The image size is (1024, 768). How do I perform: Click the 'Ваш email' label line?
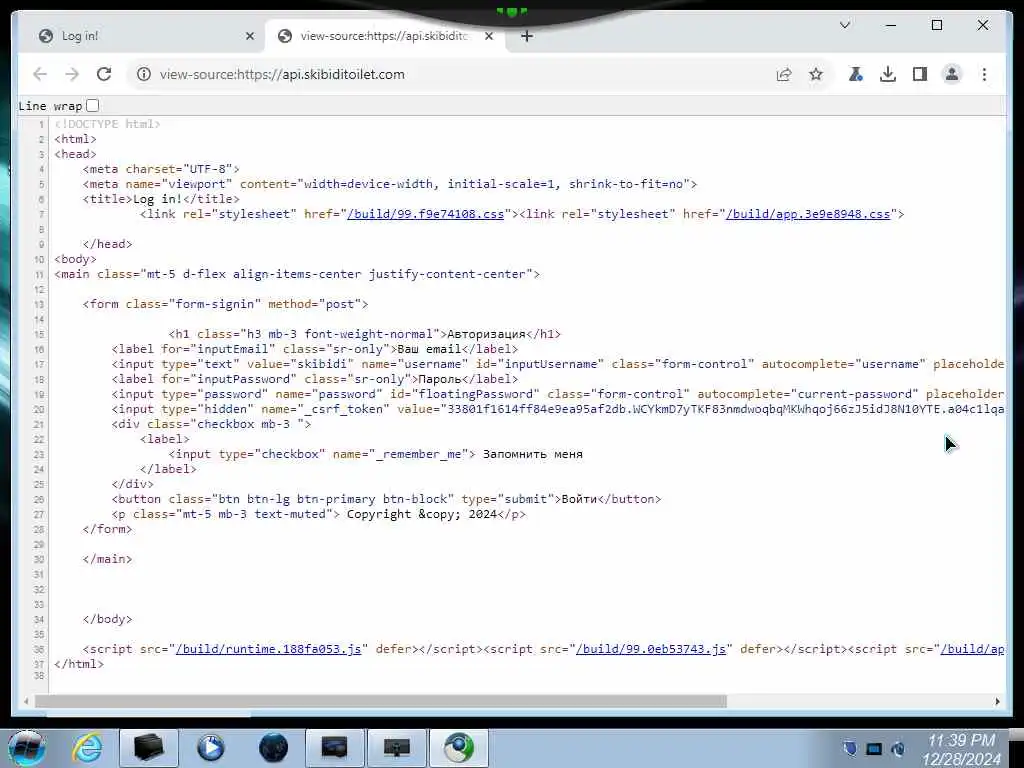click(314, 349)
